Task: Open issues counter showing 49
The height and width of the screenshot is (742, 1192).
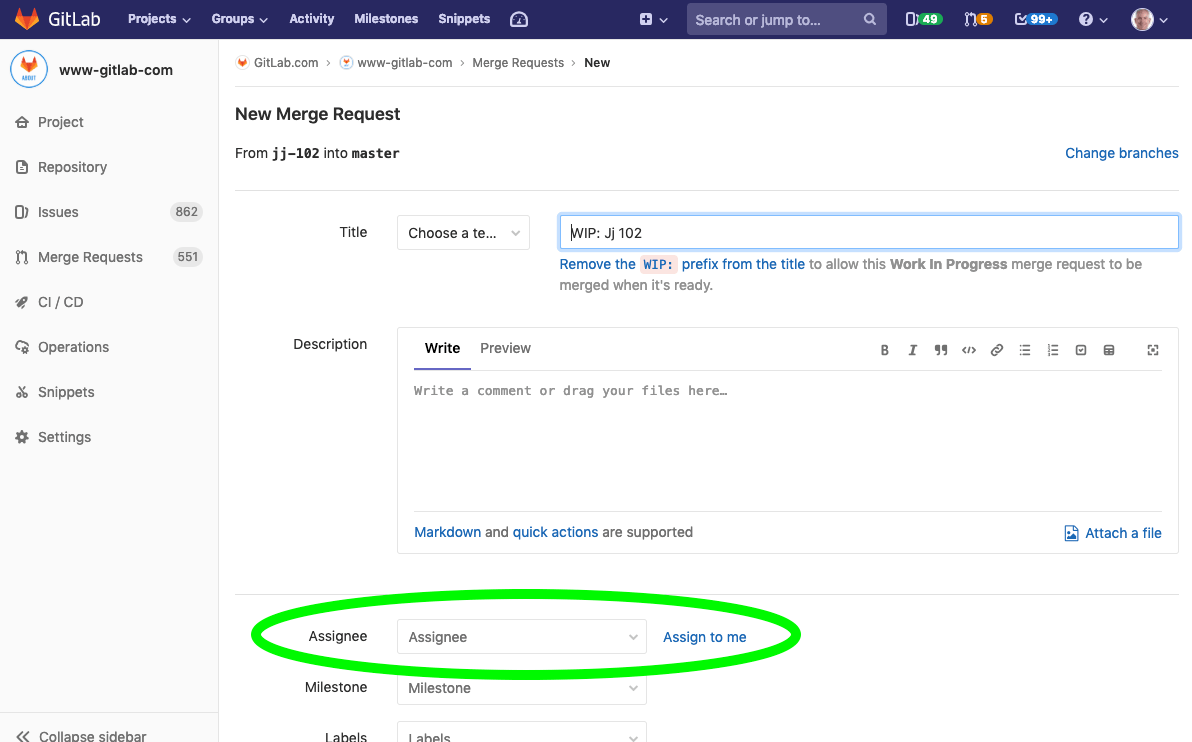Action: (x=923, y=19)
